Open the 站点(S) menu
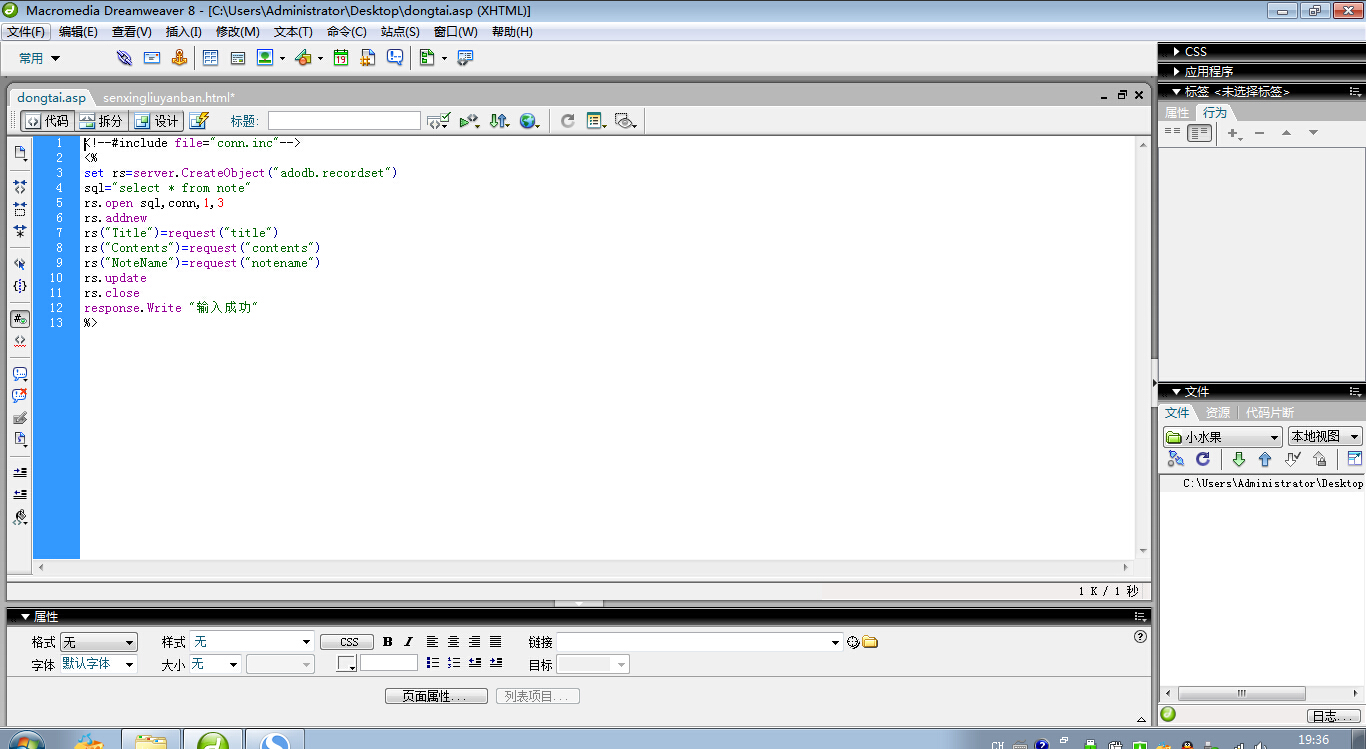 (x=400, y=32)
